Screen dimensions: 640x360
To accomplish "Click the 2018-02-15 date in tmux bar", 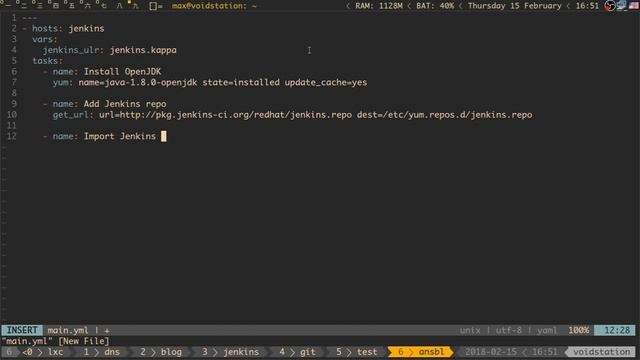I will [x=491, y=352].
